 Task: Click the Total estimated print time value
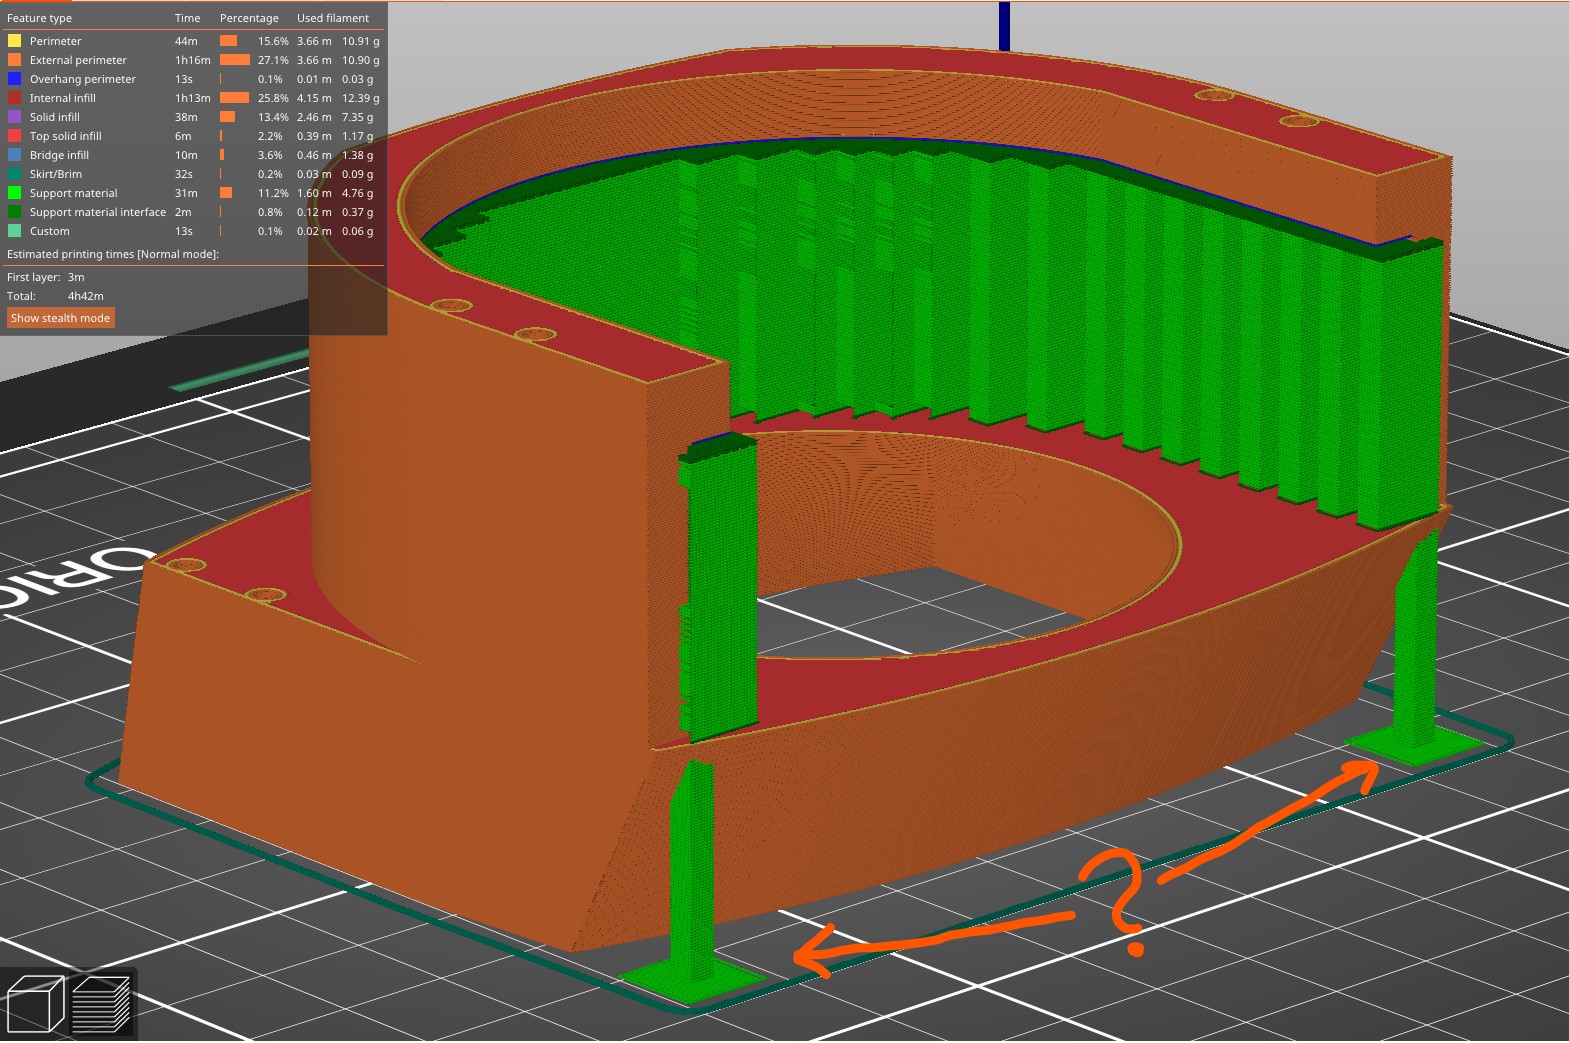[85, 296]
